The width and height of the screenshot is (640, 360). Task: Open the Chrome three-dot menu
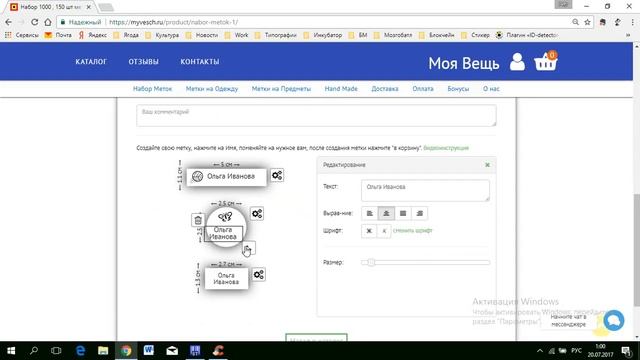tap(633, 22)
